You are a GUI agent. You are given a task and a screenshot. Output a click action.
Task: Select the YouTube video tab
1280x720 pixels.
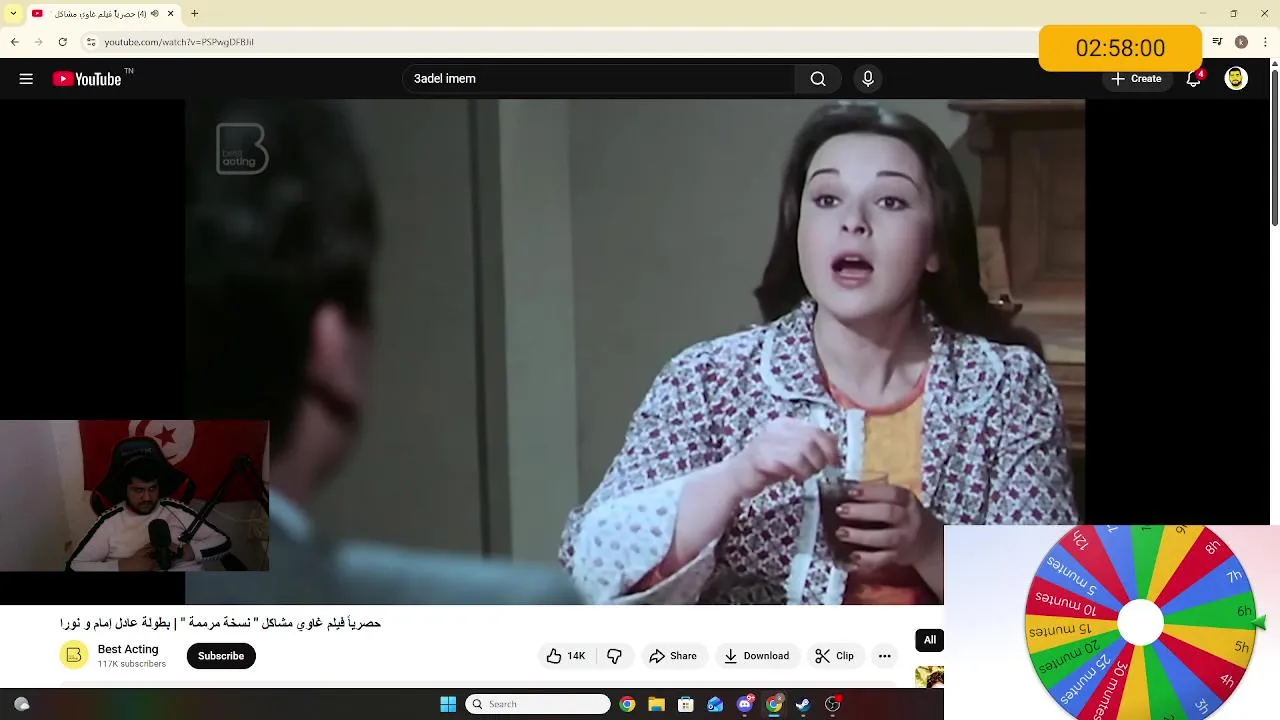coord(104,13)
